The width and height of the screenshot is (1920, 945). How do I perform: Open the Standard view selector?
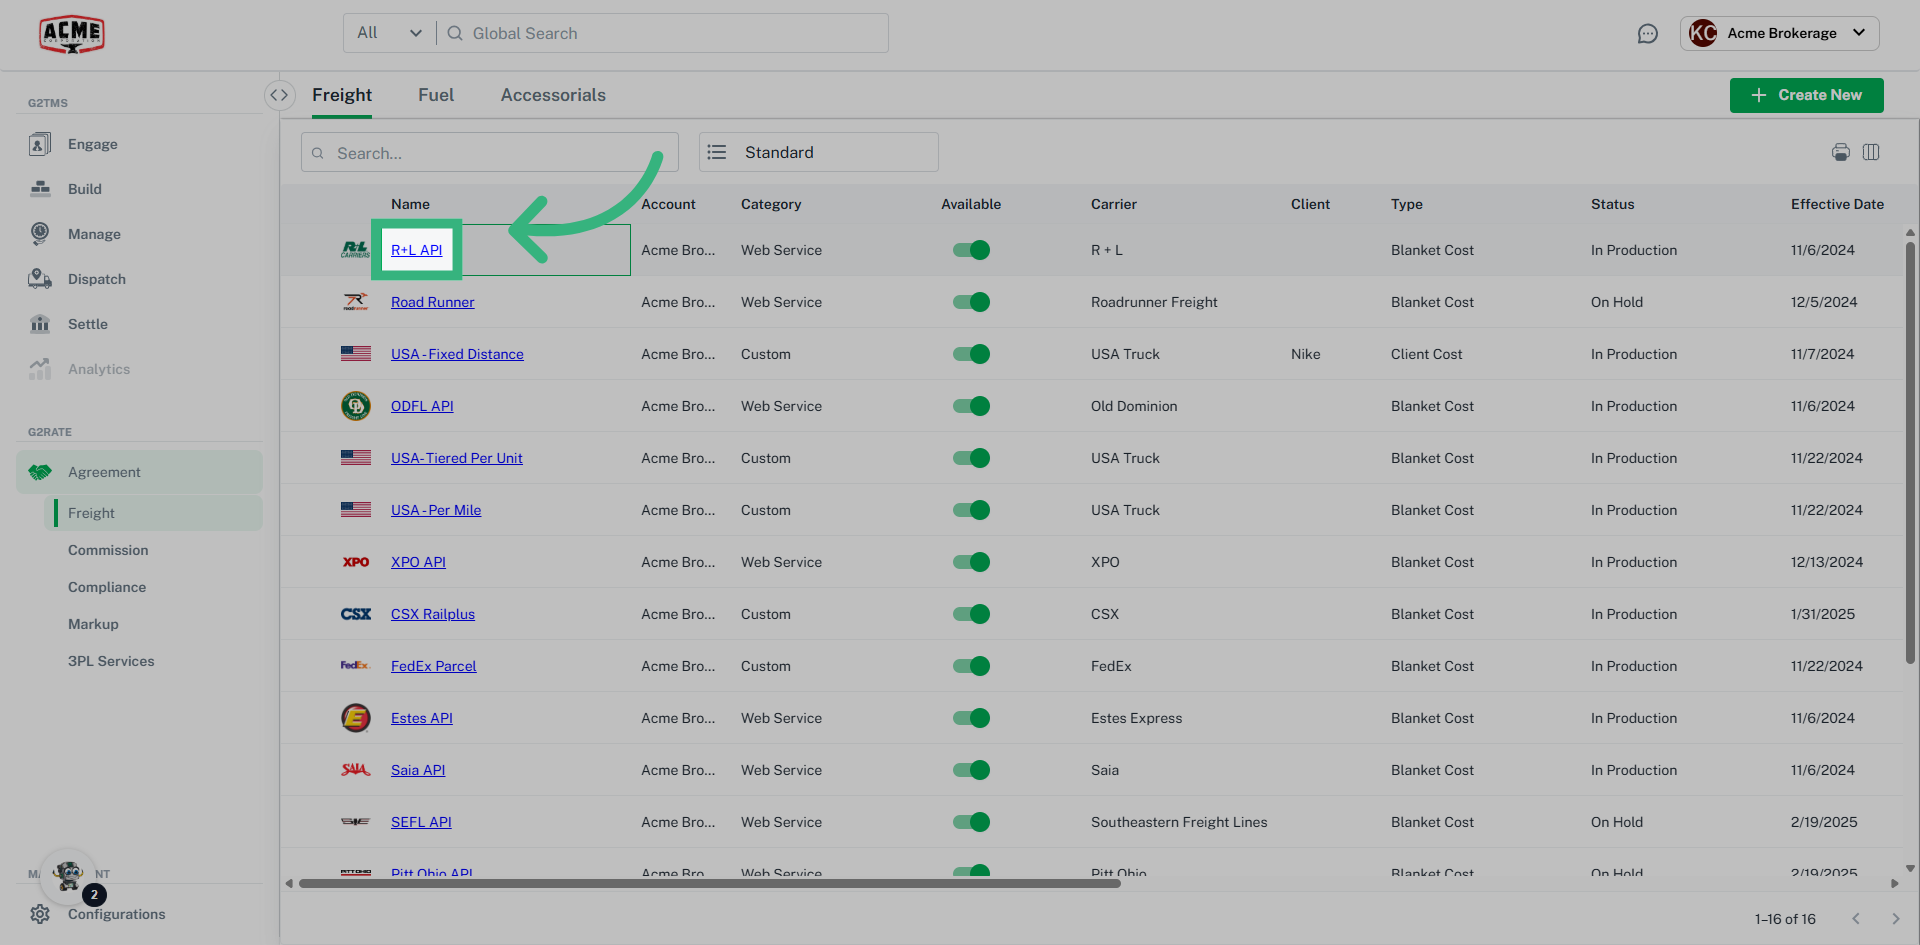pos(818,152)
